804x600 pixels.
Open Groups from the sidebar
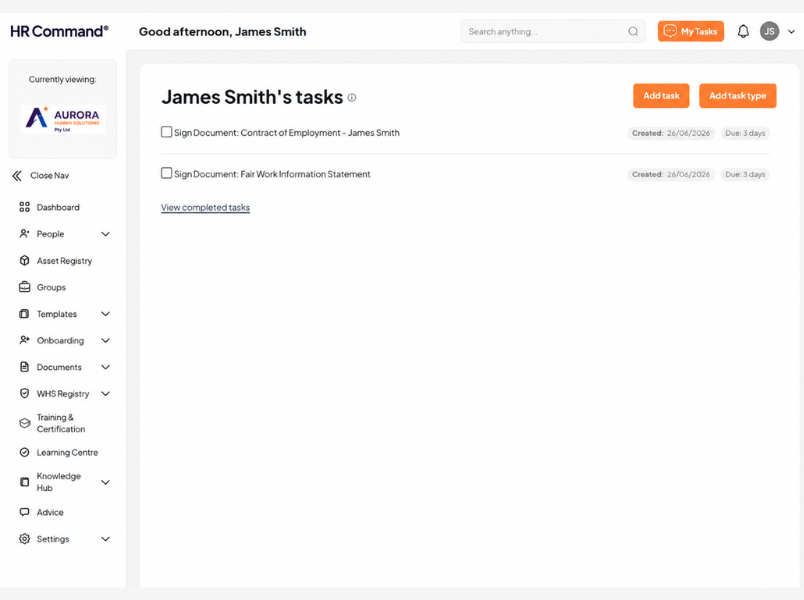point(51,287)
